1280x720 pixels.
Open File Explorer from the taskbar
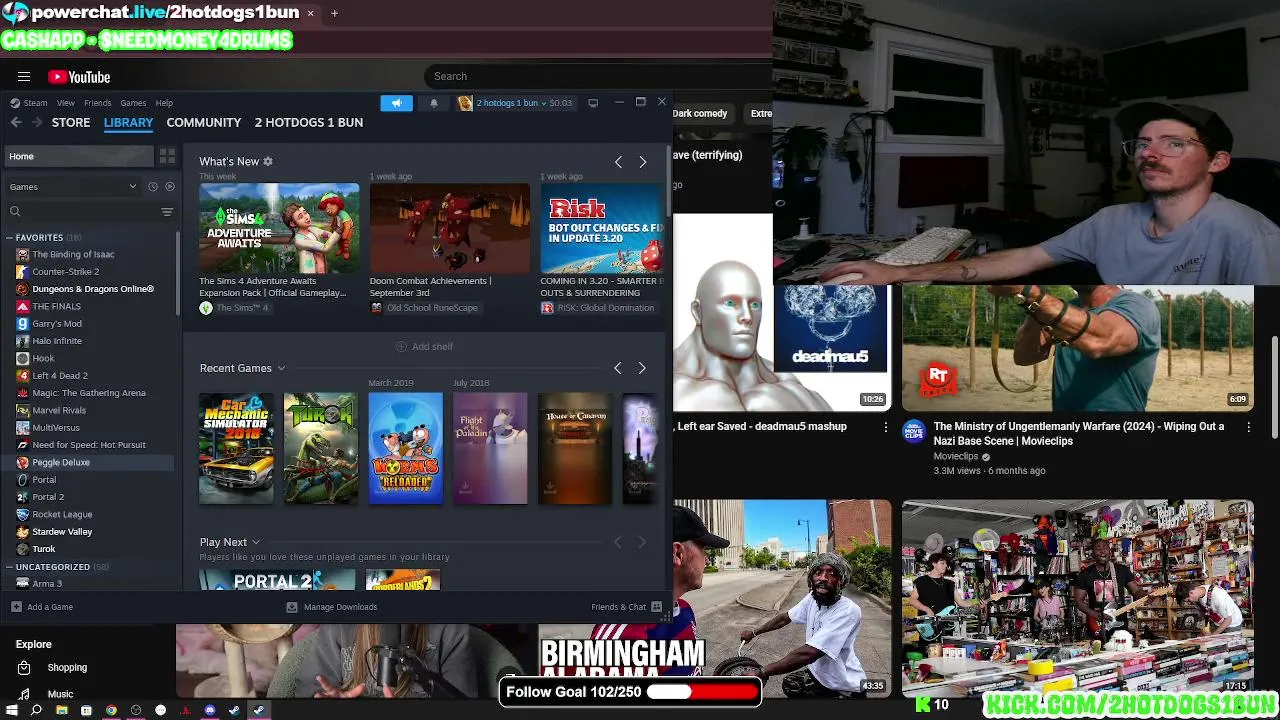pos(61,710)
